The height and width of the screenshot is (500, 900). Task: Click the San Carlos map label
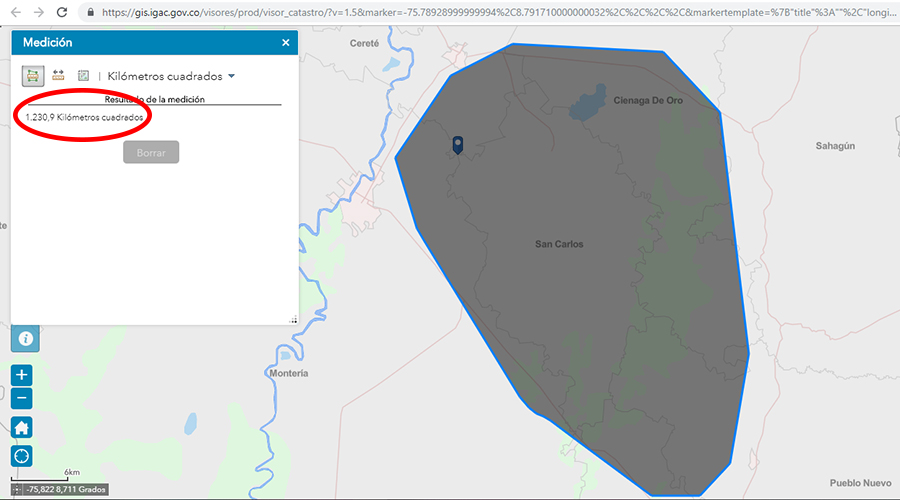point(559,244)
